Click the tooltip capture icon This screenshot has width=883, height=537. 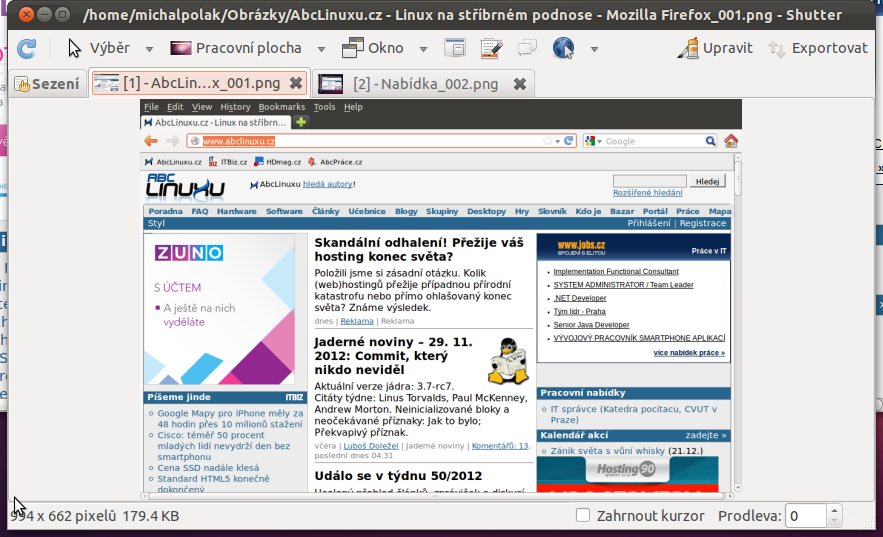[x=527, y=48]
